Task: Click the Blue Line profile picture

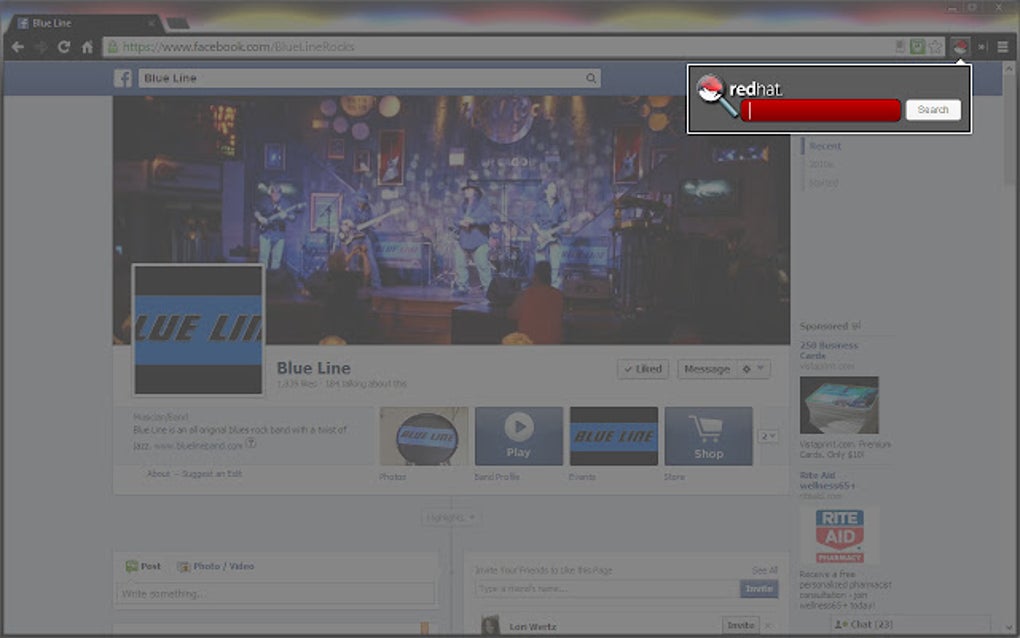Action: (198, 329)
